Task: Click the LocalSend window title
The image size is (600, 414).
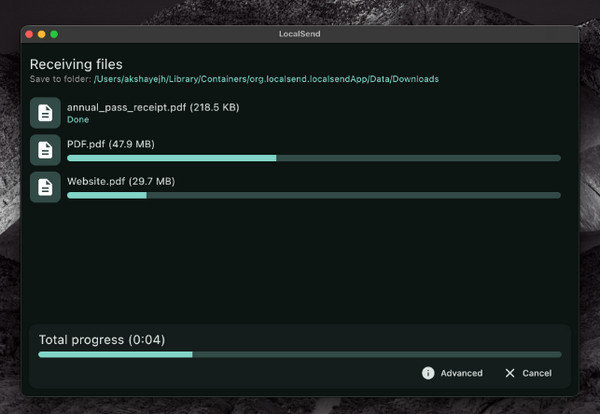Action: point(300,34)
